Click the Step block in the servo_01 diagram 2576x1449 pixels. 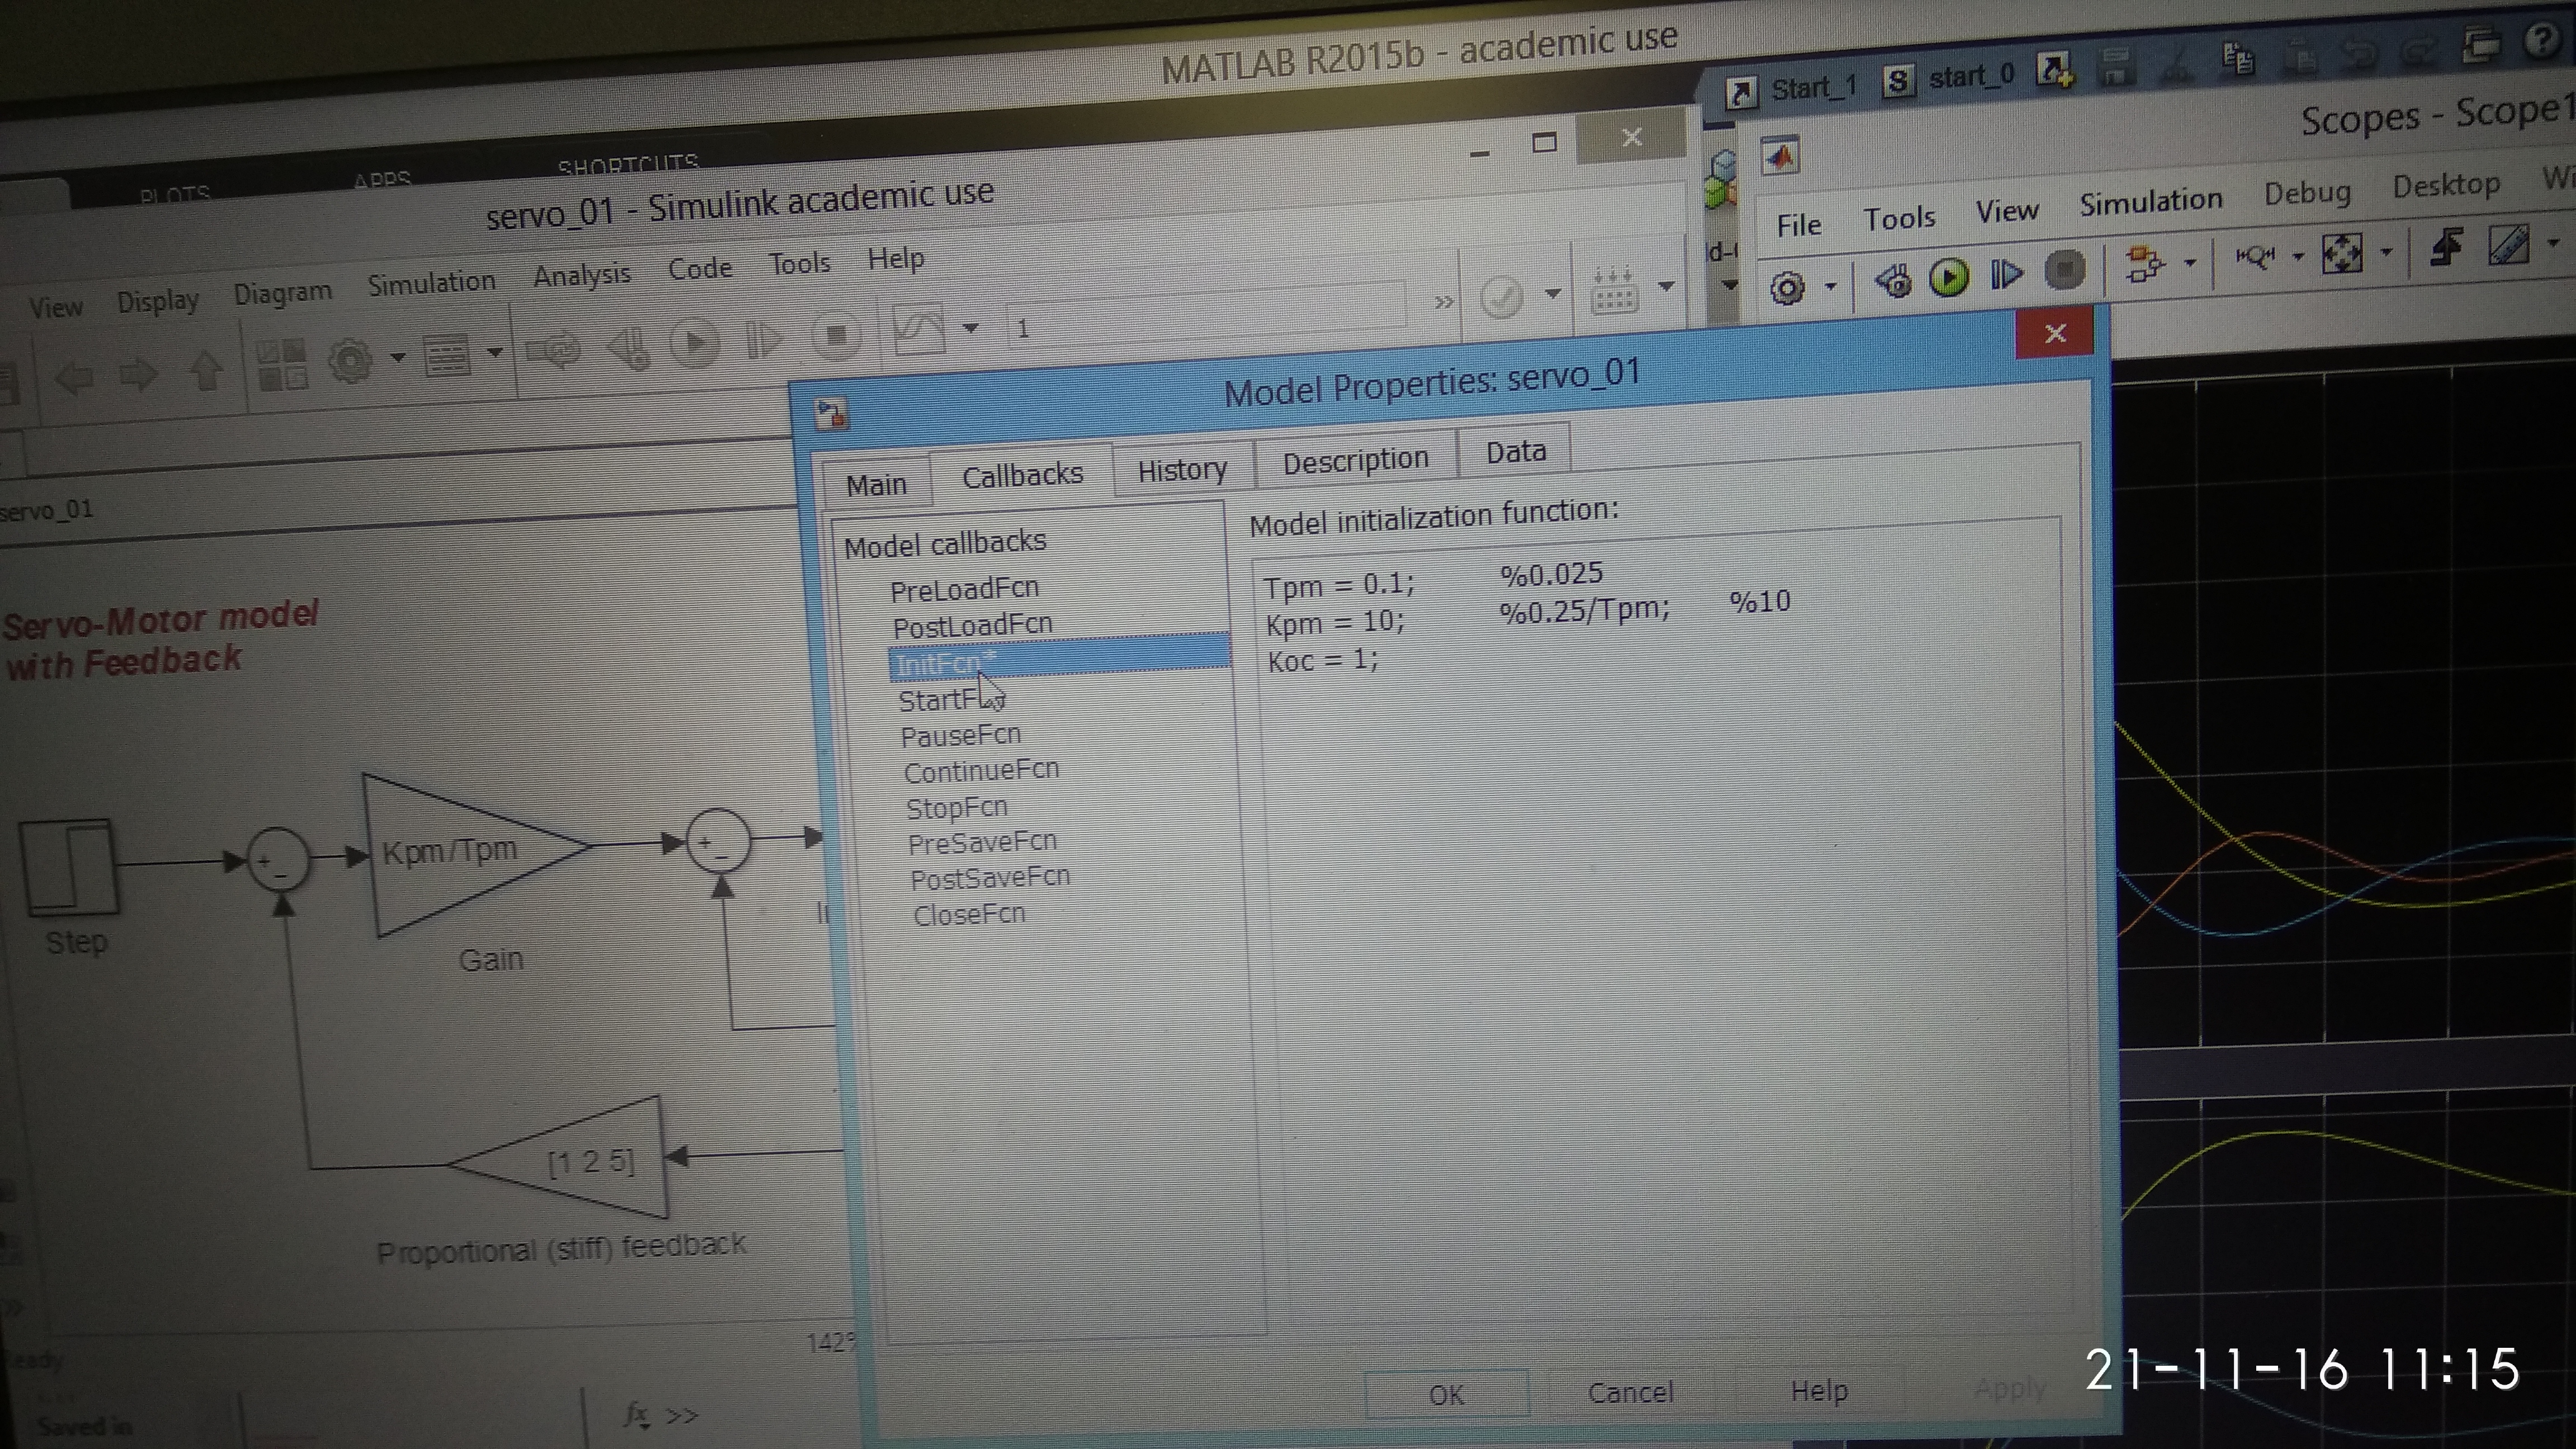pyautogui.click(x=68, y=866)
